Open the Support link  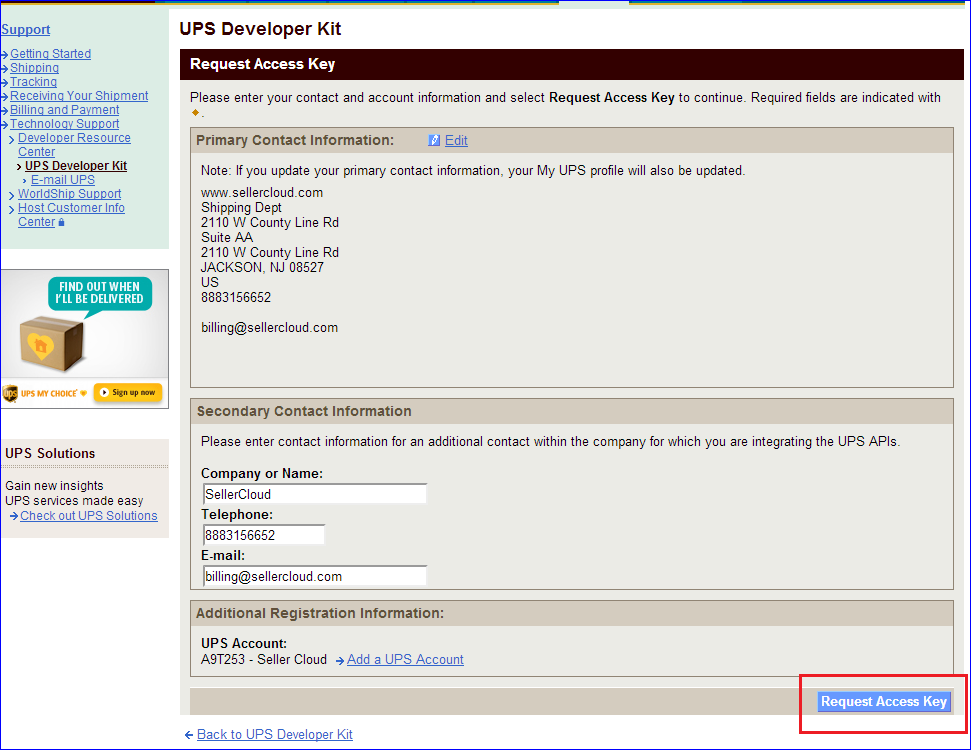click(x=25, y=30)
